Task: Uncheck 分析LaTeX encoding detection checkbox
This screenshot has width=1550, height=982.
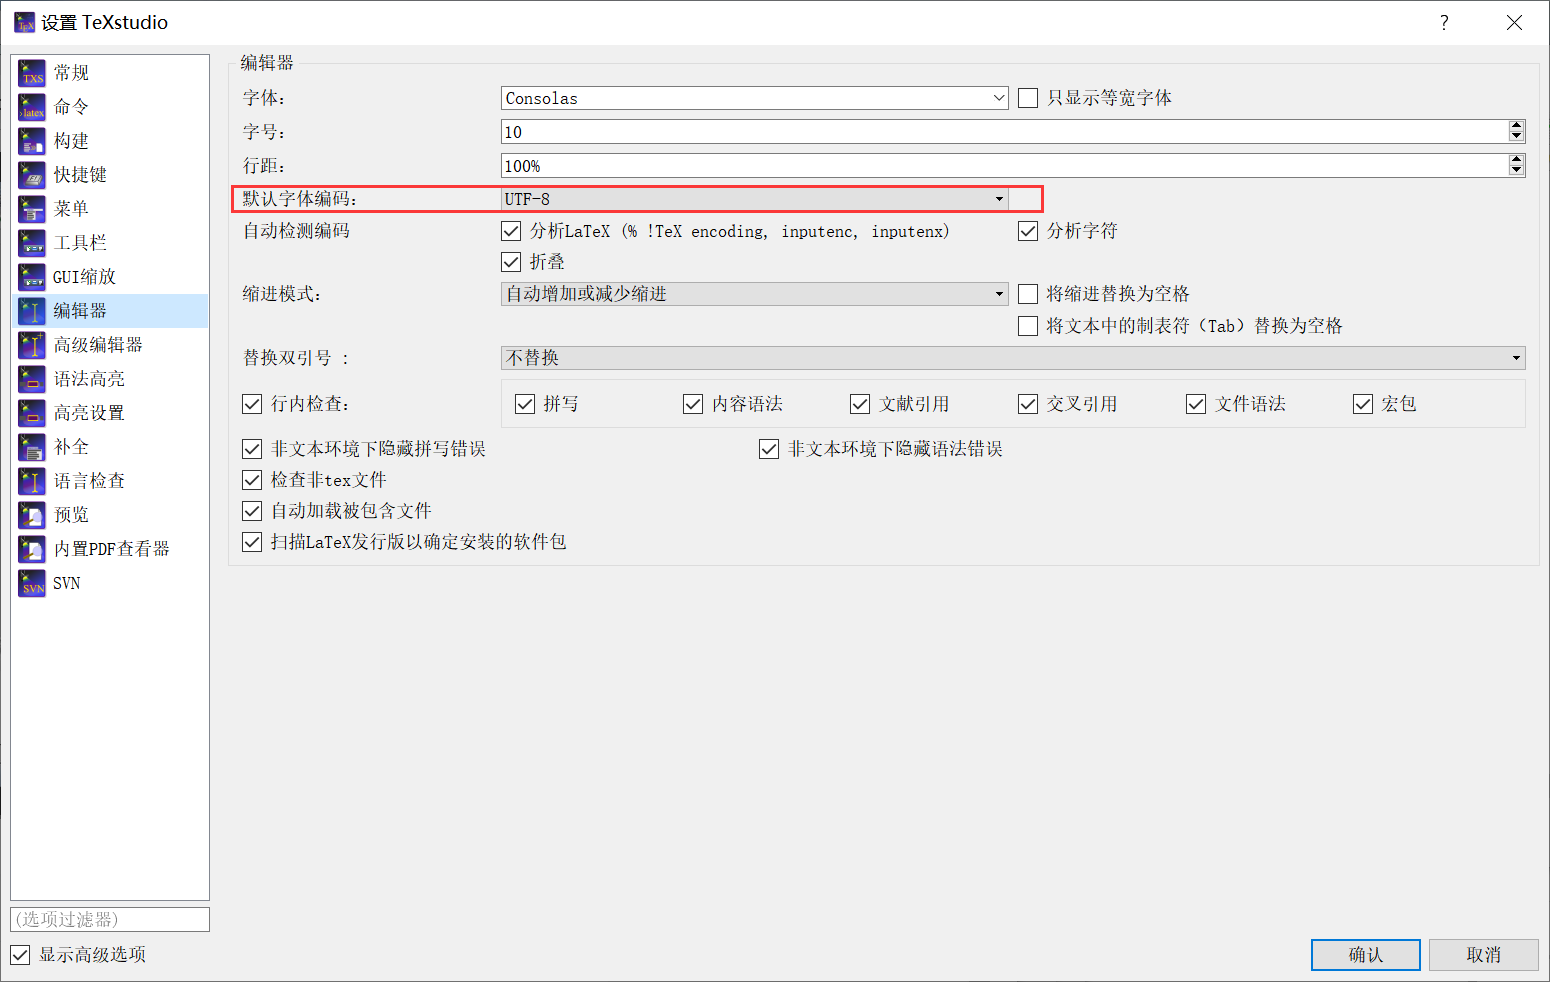Action: pos(511,231)
